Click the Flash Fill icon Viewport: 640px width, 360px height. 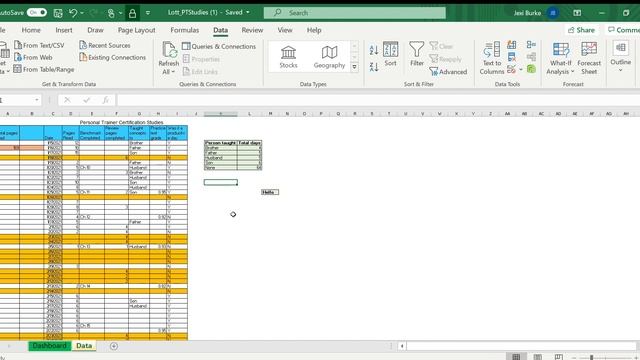coord(511,44)
